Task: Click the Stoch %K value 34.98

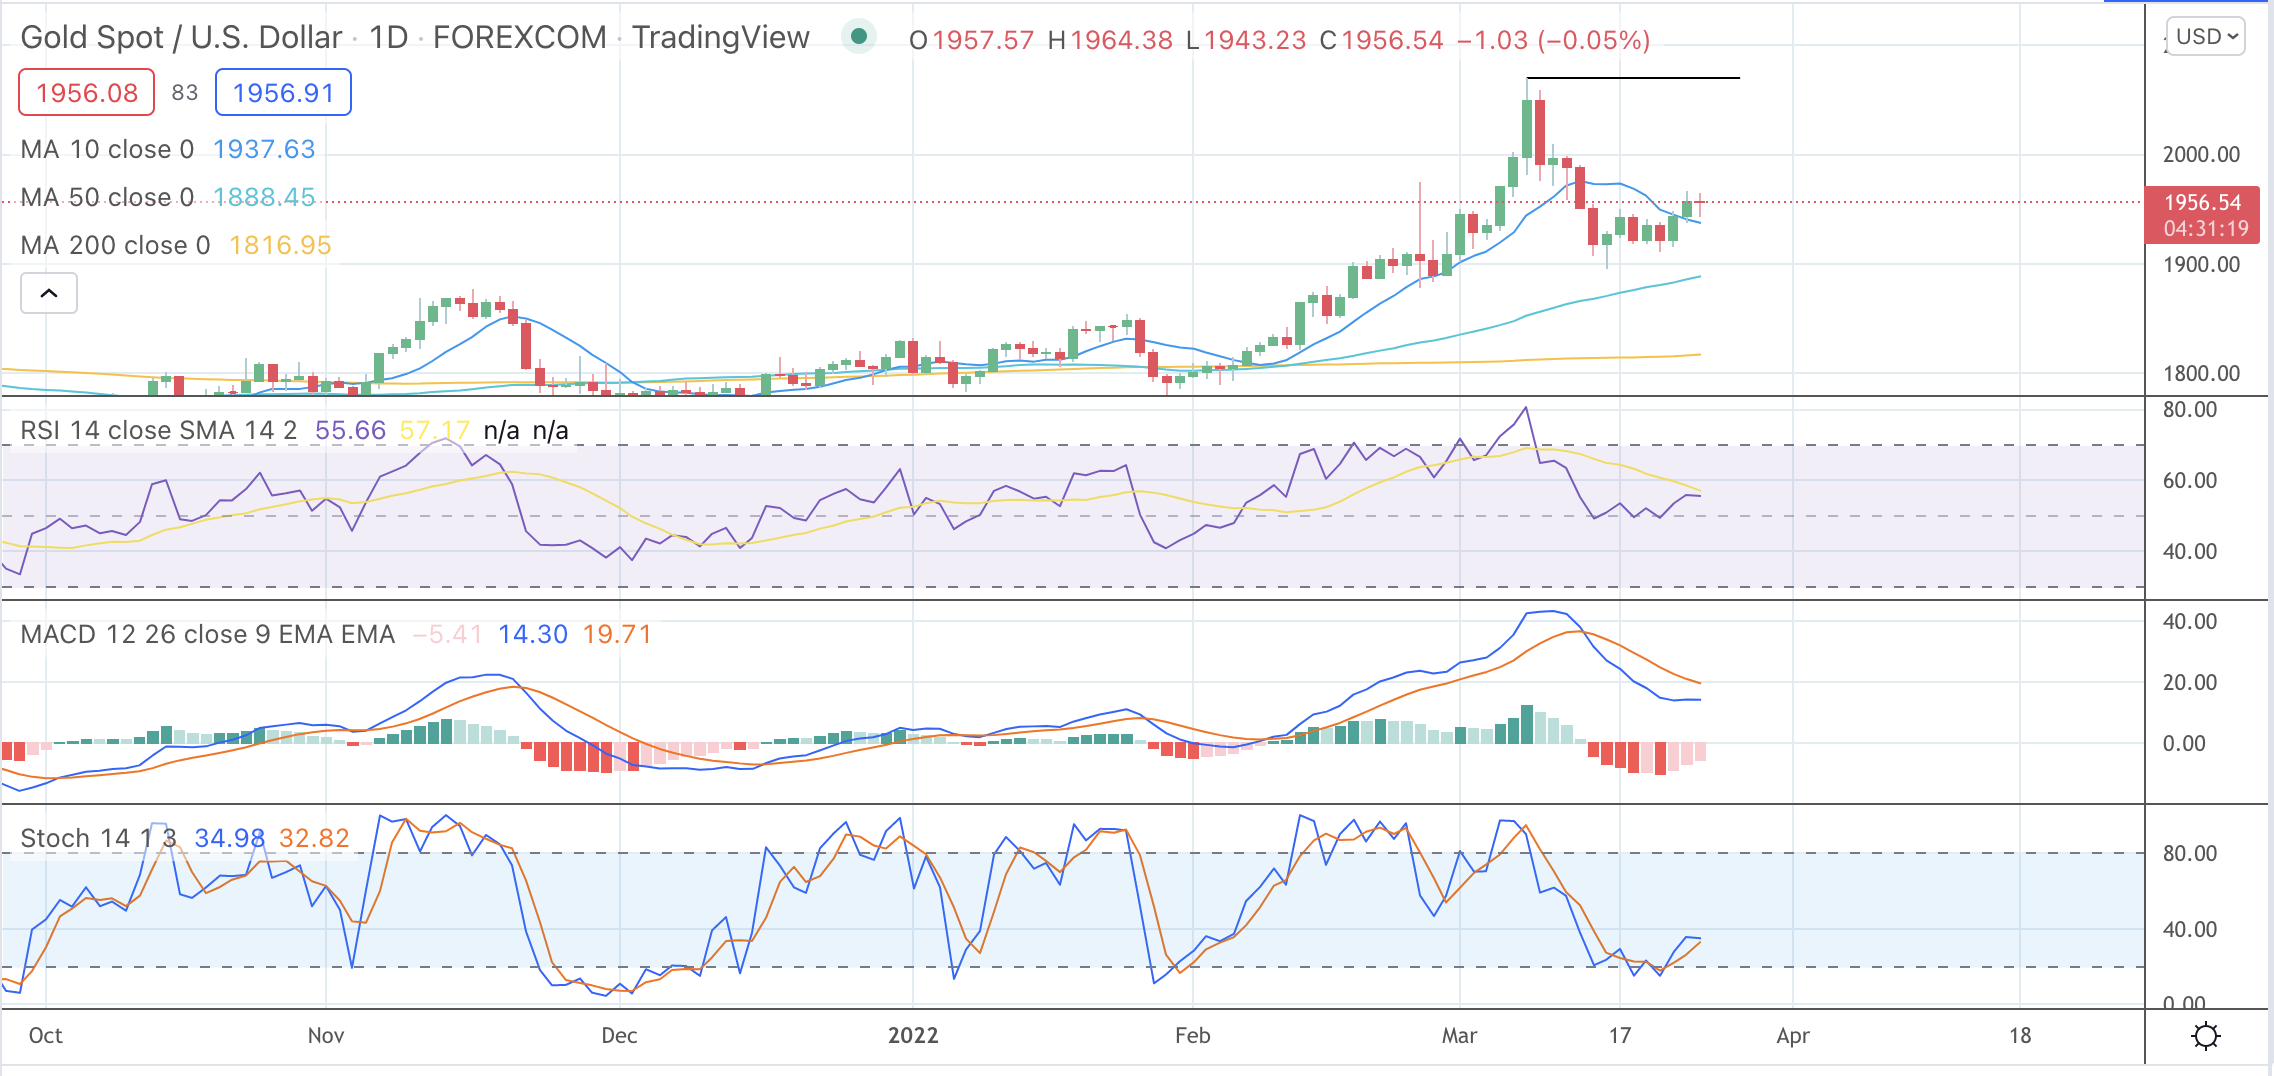Action: 230,838
